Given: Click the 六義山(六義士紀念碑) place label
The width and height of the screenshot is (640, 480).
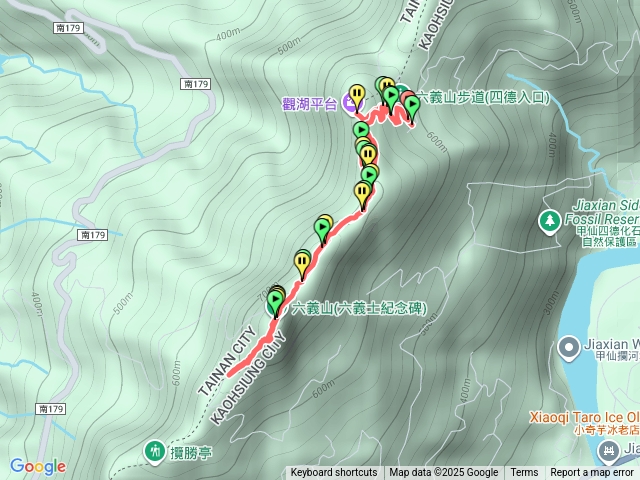Looking at the screenshot, I should point(359,308).
